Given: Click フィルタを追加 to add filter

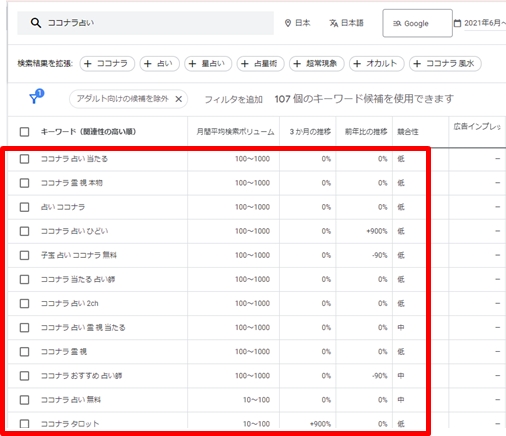Looking at the screenshot, I should click(233, 99).
